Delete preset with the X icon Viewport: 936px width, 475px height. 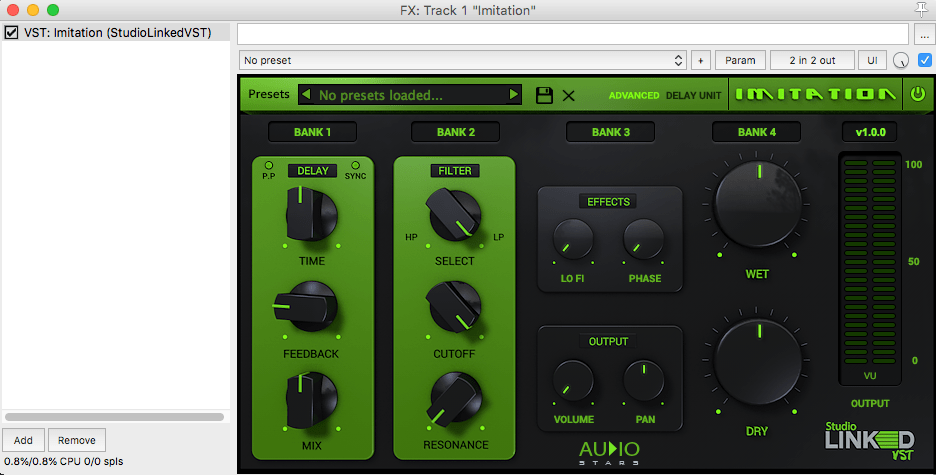pos(568,96)
